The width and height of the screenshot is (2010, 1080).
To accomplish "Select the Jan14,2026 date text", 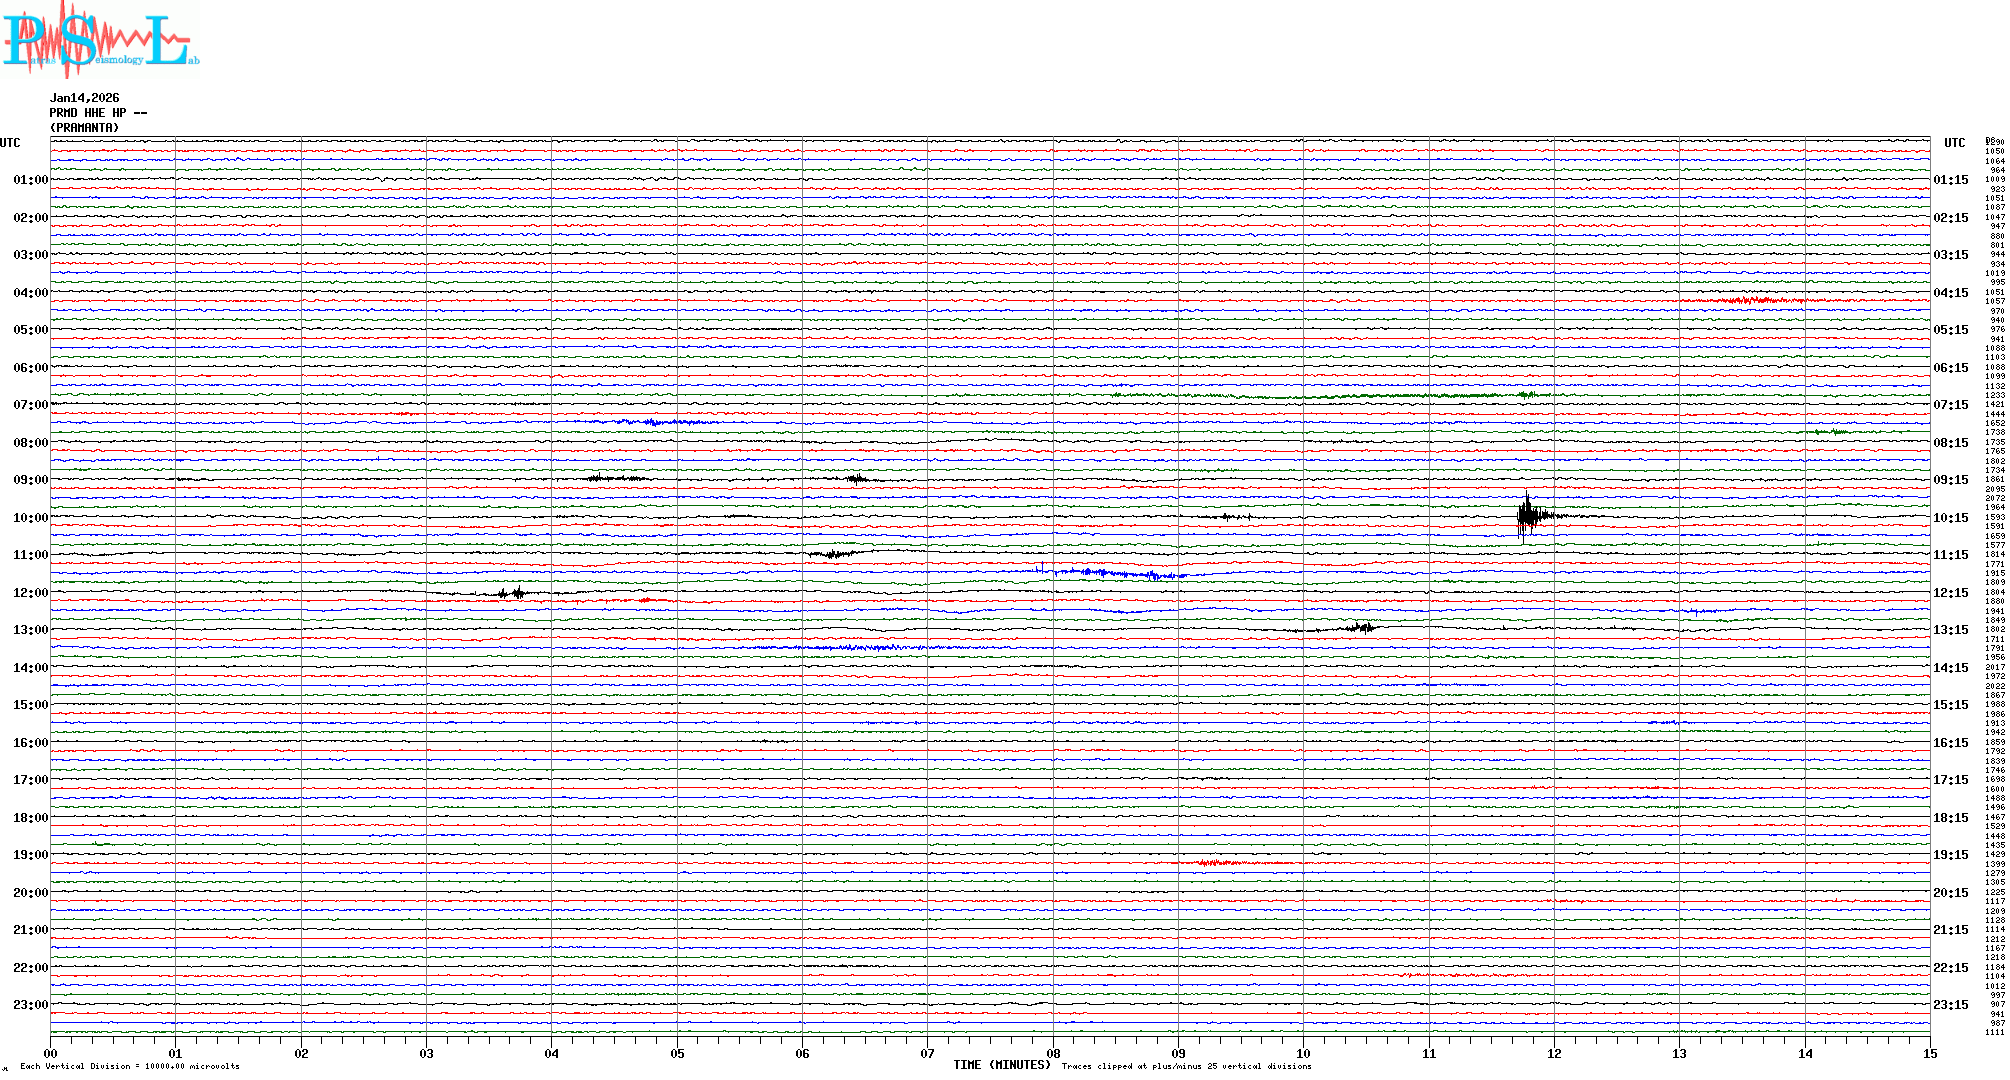I will (85, 98).
